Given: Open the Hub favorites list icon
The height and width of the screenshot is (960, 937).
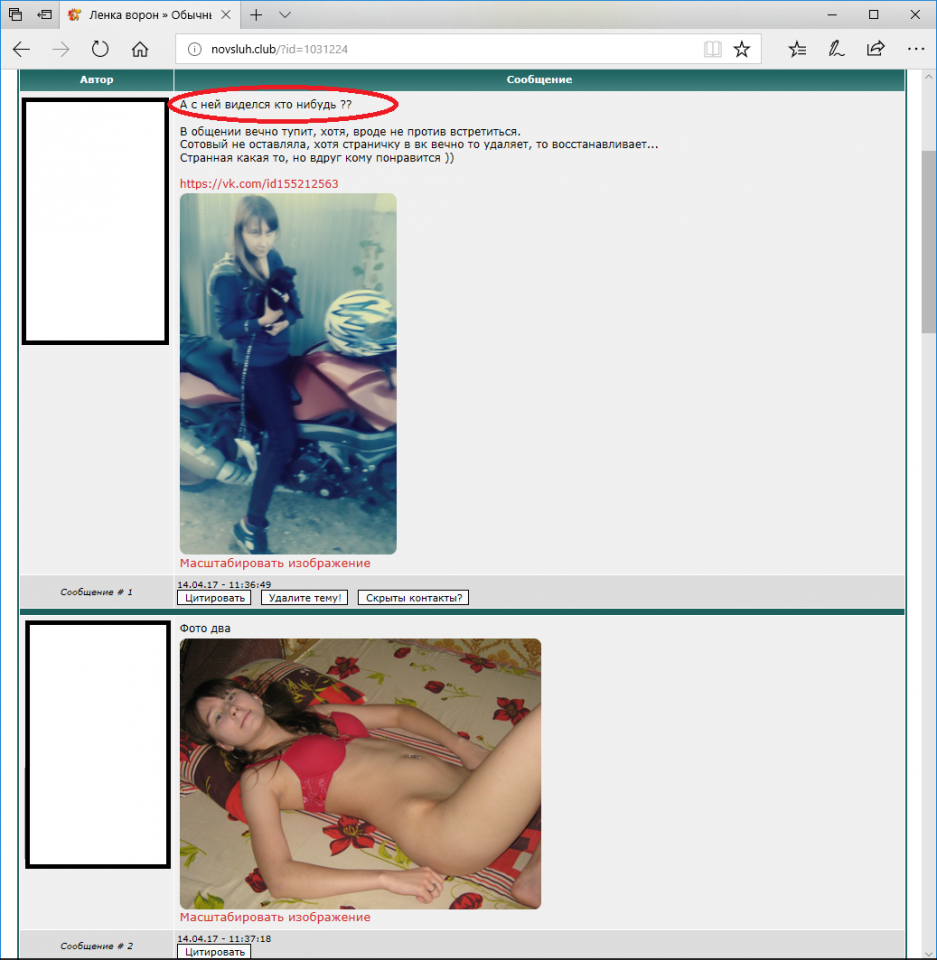Looking at the screenshot, I should (x=797, y=49).
